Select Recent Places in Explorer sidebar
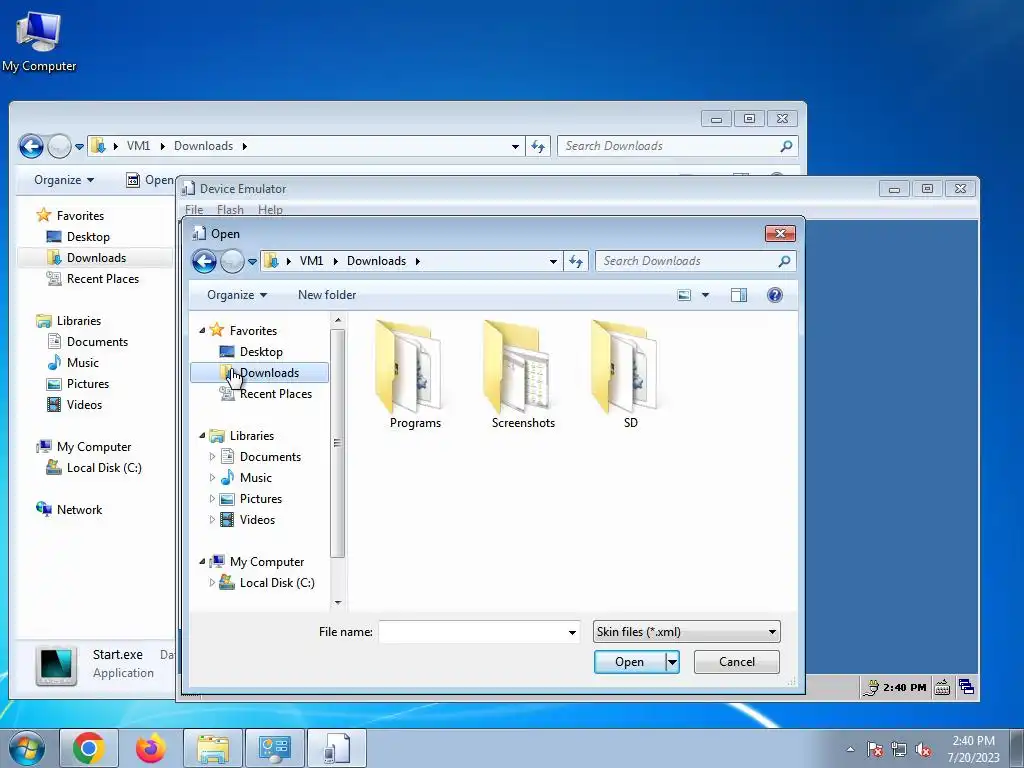1024x768 pixels. click(93, 279)
